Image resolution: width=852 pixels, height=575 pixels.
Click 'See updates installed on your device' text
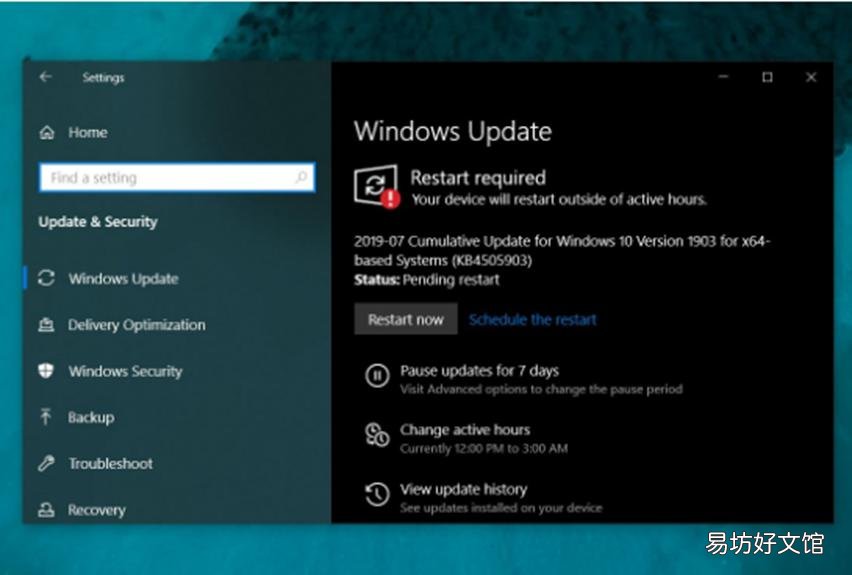501,508
